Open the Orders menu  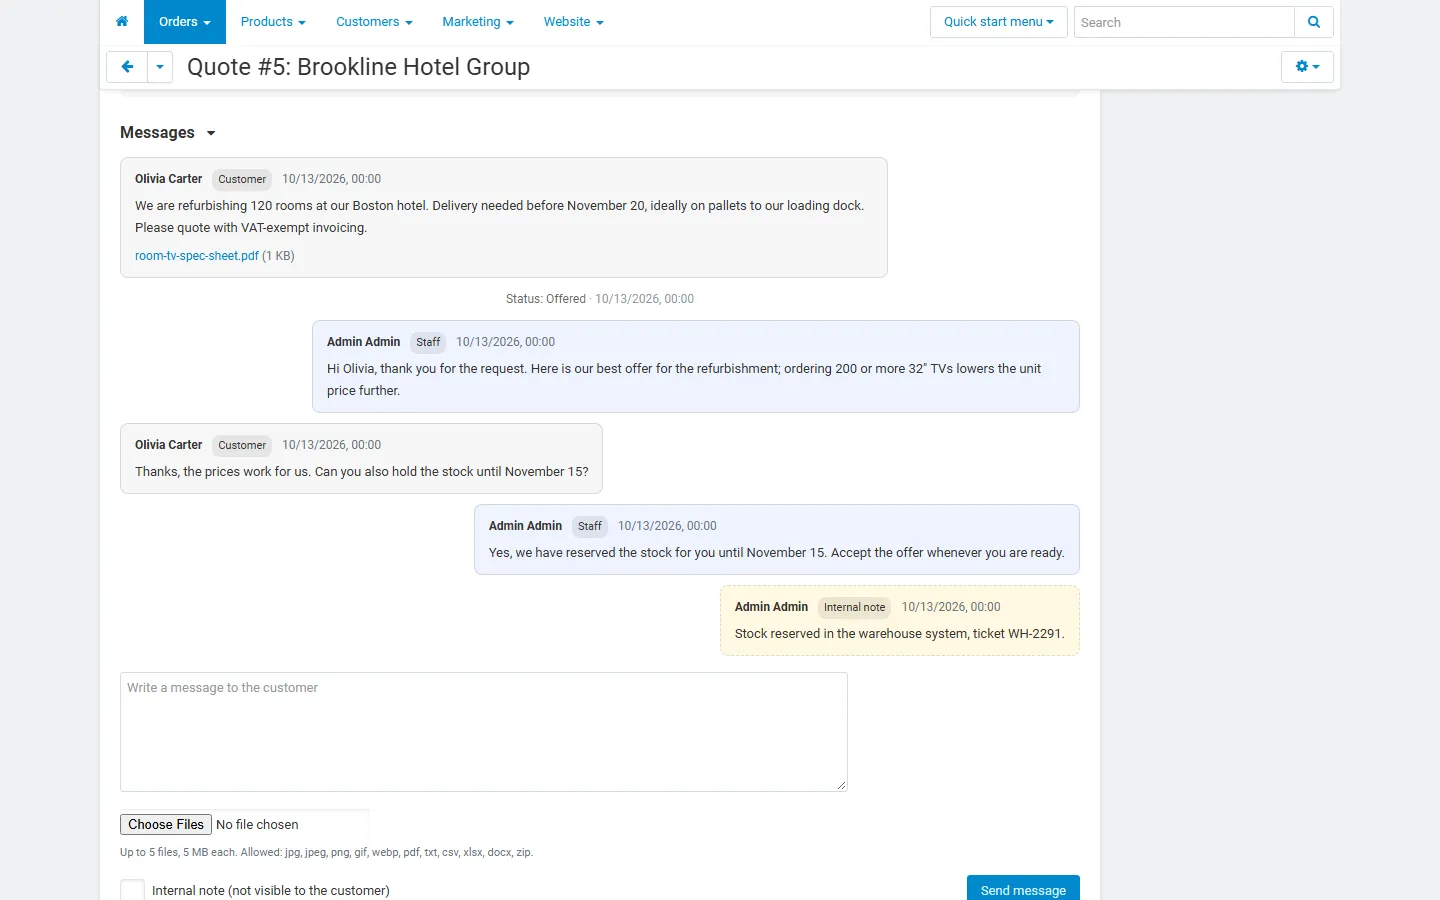pos(185,22)
